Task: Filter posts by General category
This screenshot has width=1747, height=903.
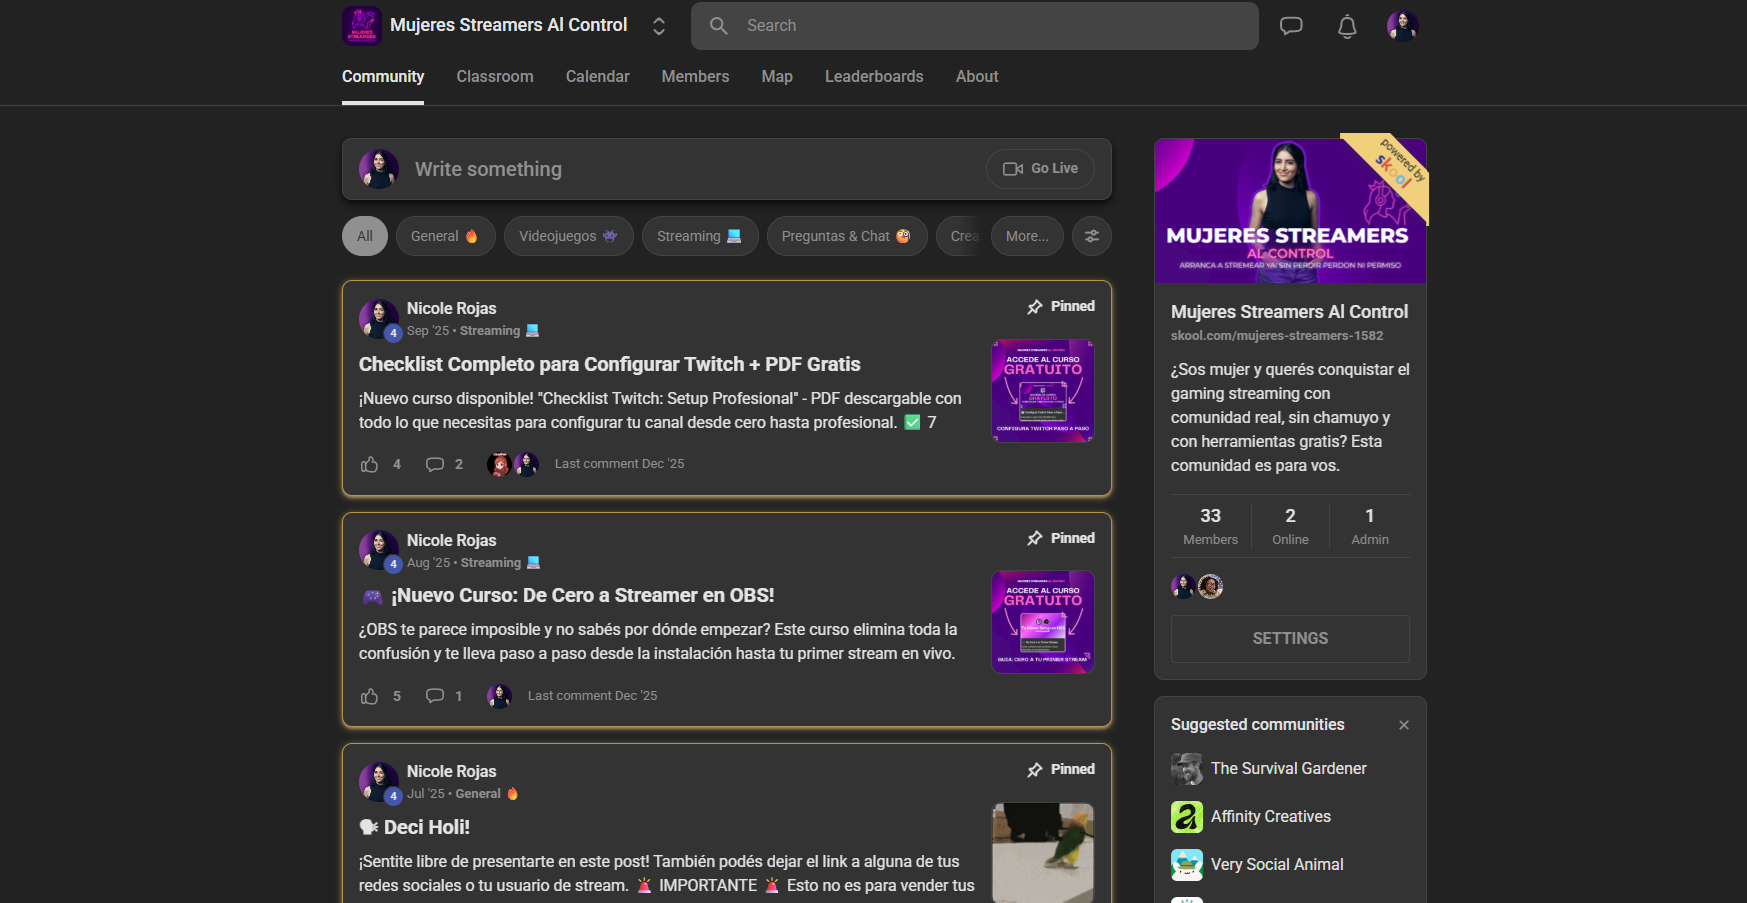Action: (445, 236)
